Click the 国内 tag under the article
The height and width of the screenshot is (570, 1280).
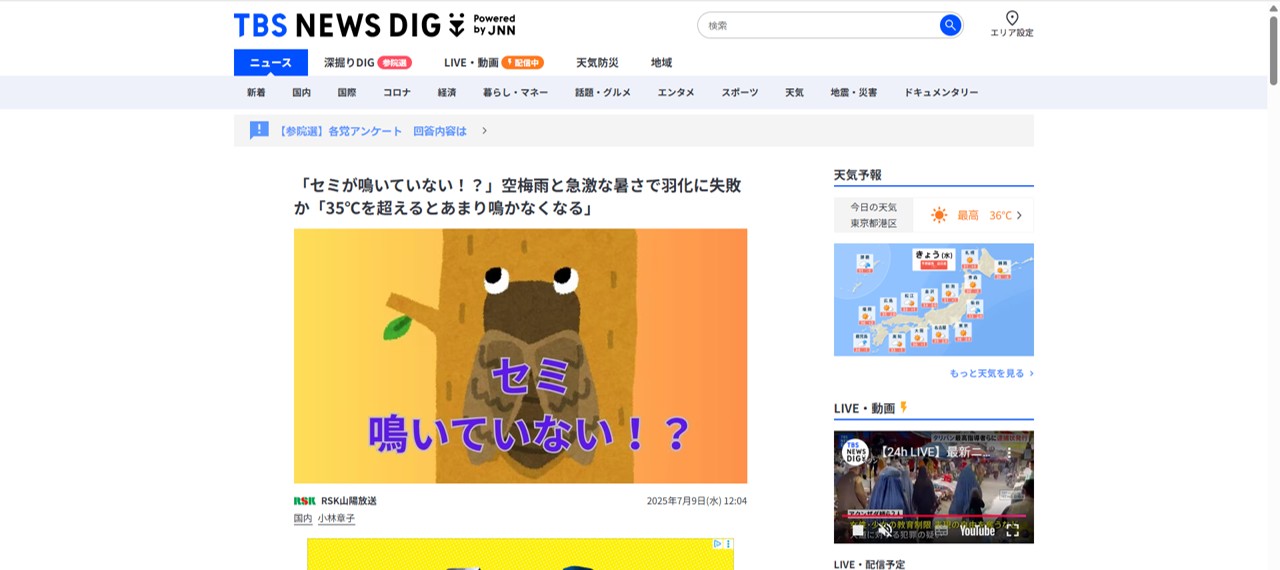click(x=303, y=519)
